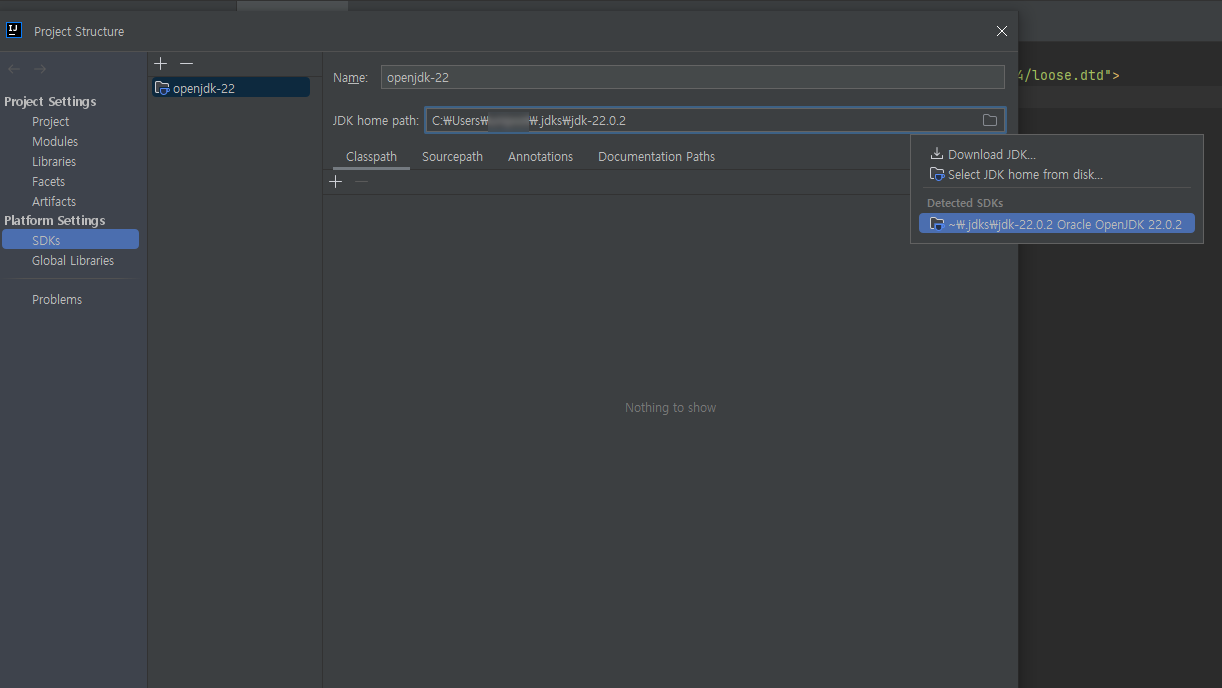This screenshot has height=688, width=1222.
Task: Open Libraries settings page
Action: point(54,161)
